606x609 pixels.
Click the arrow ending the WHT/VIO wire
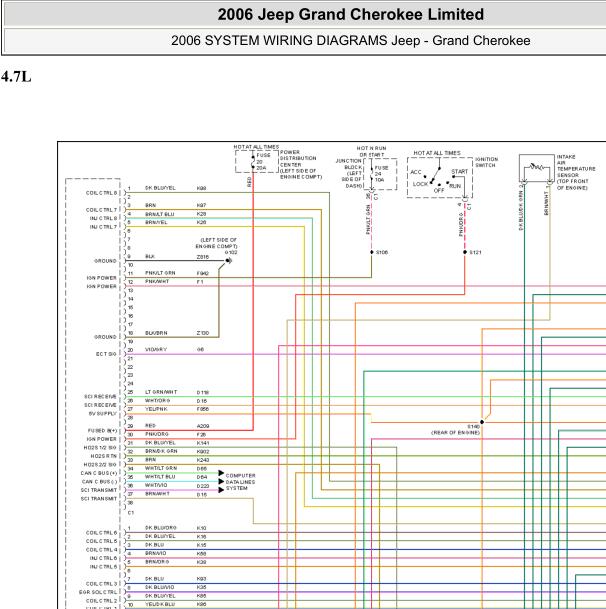[221, 490]
